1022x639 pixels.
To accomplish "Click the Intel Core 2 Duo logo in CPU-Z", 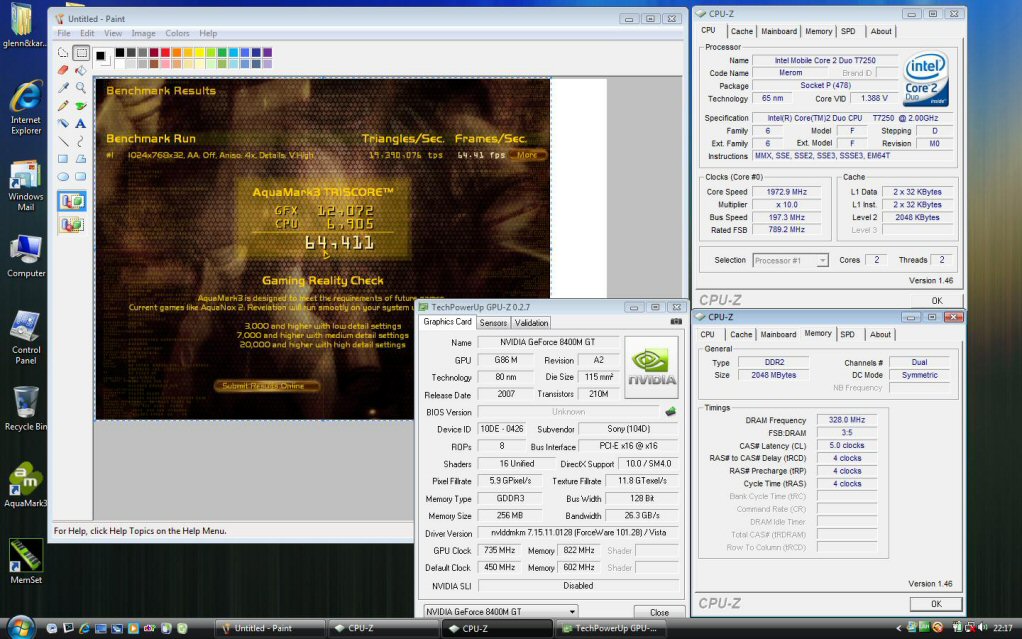I will point(926,80).
